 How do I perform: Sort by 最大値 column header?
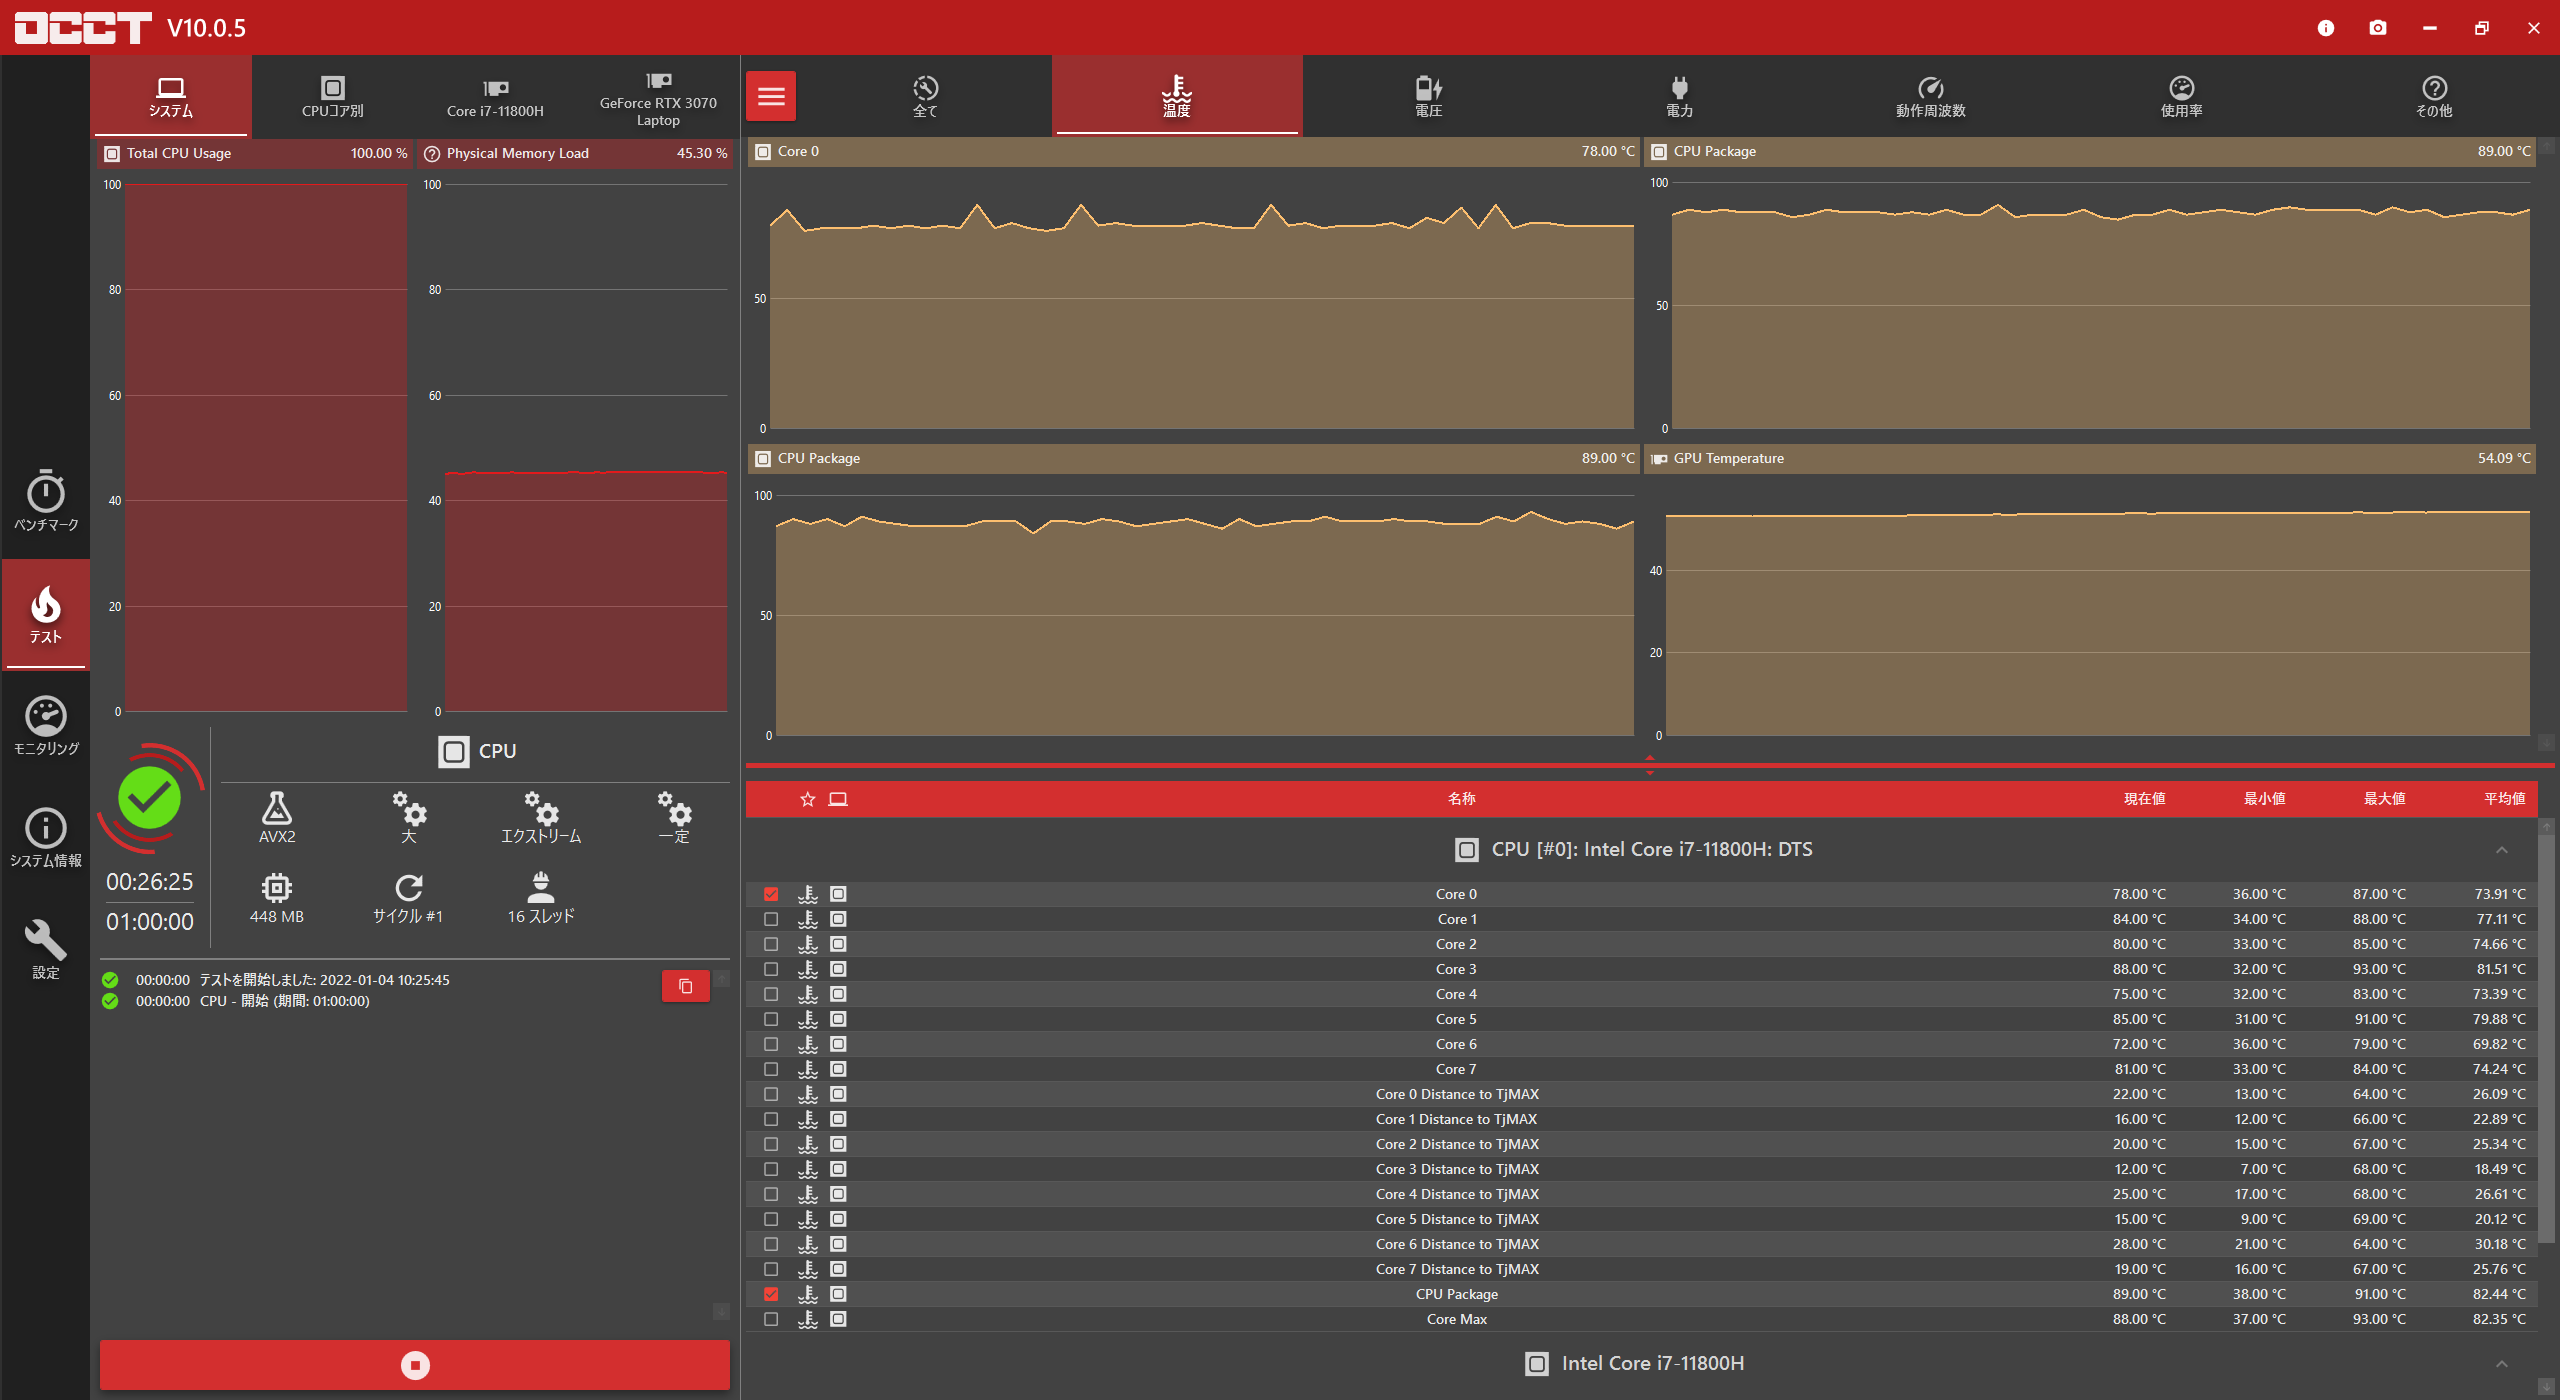pos(2384,799)
